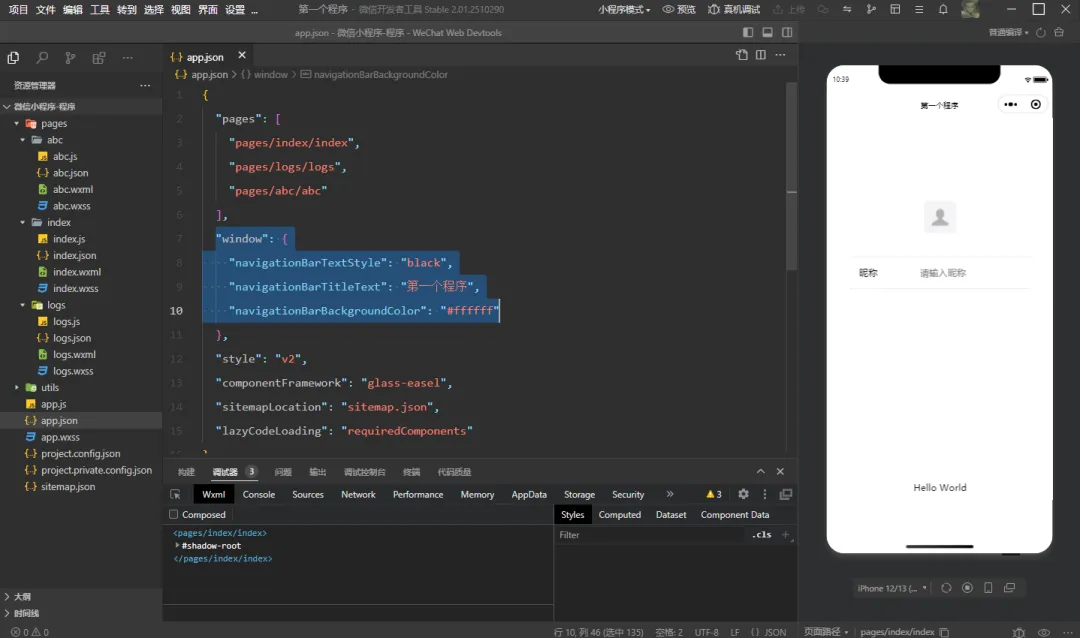
Task: Click the user avatar in title bar
Action: tap(970, 10)
